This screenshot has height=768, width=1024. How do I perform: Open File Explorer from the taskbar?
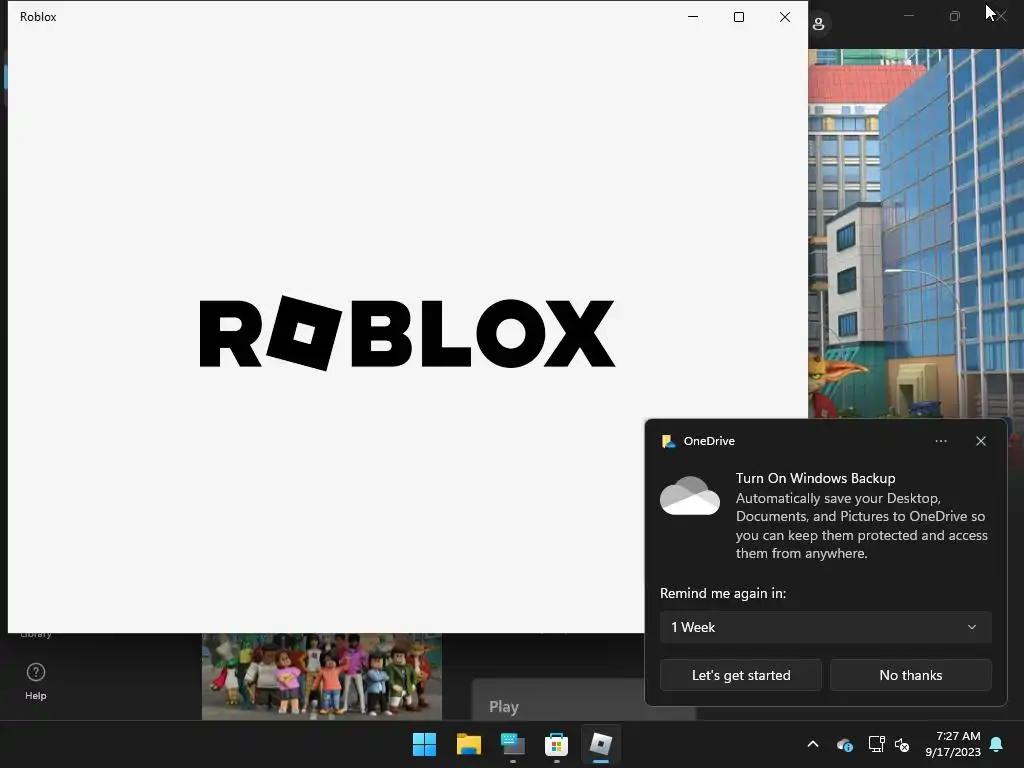click(x=468, y=744)
